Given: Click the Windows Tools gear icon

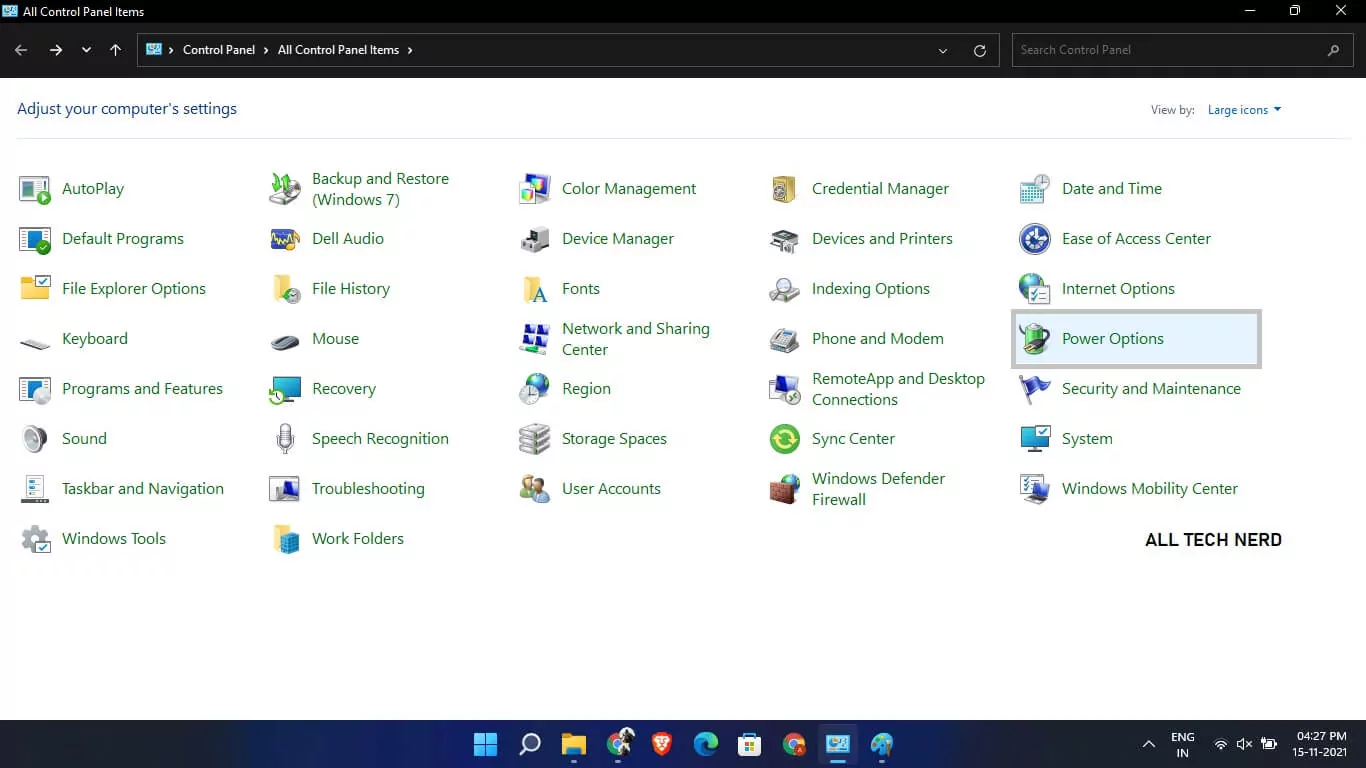Looking at the screenshot, I should coord(35,539).
